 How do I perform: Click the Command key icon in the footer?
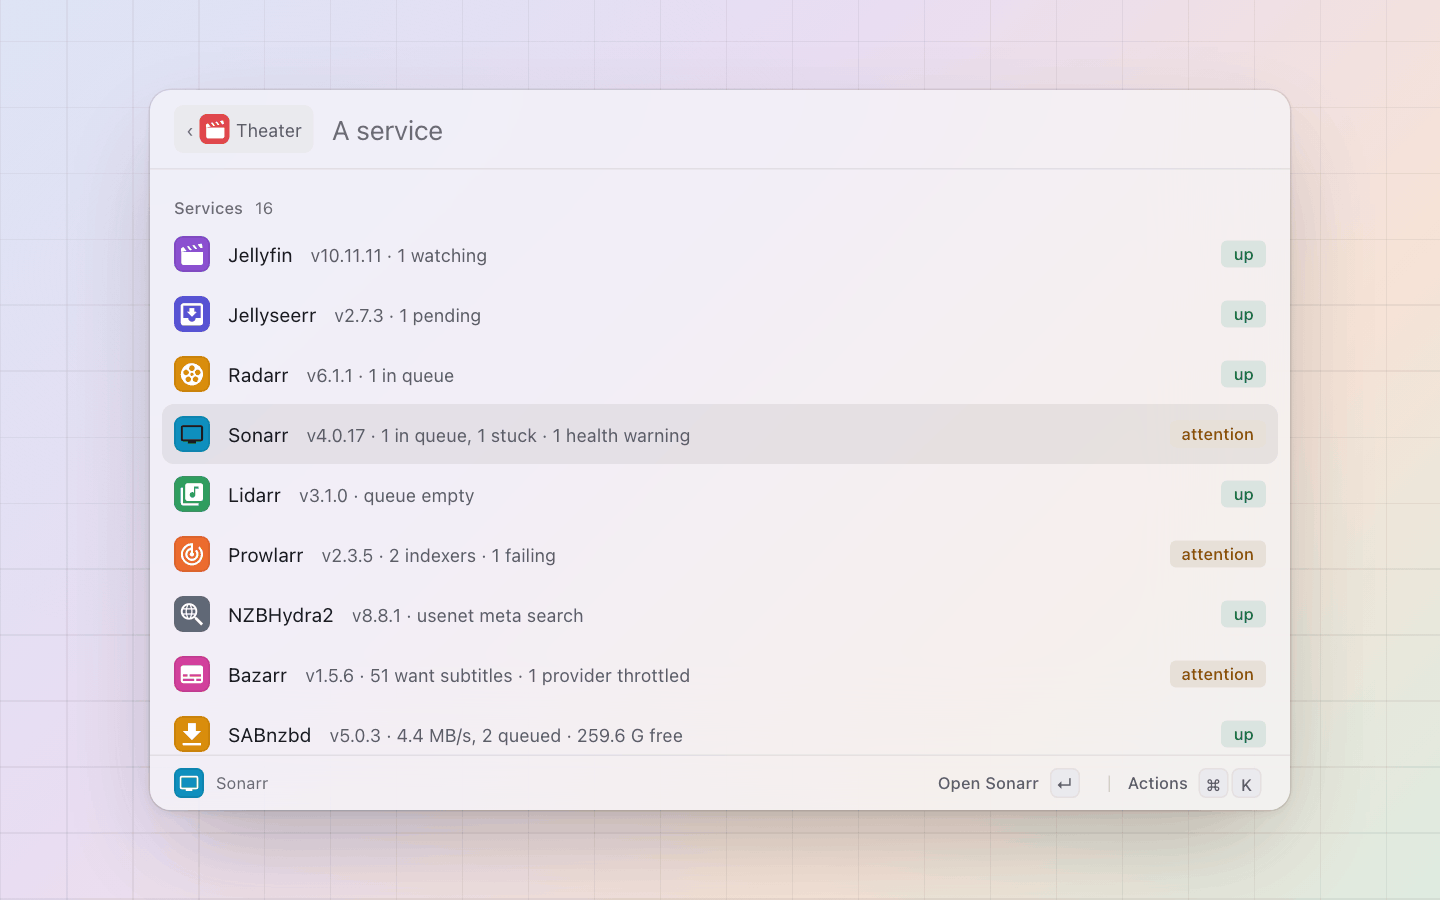click(1213, 784)
